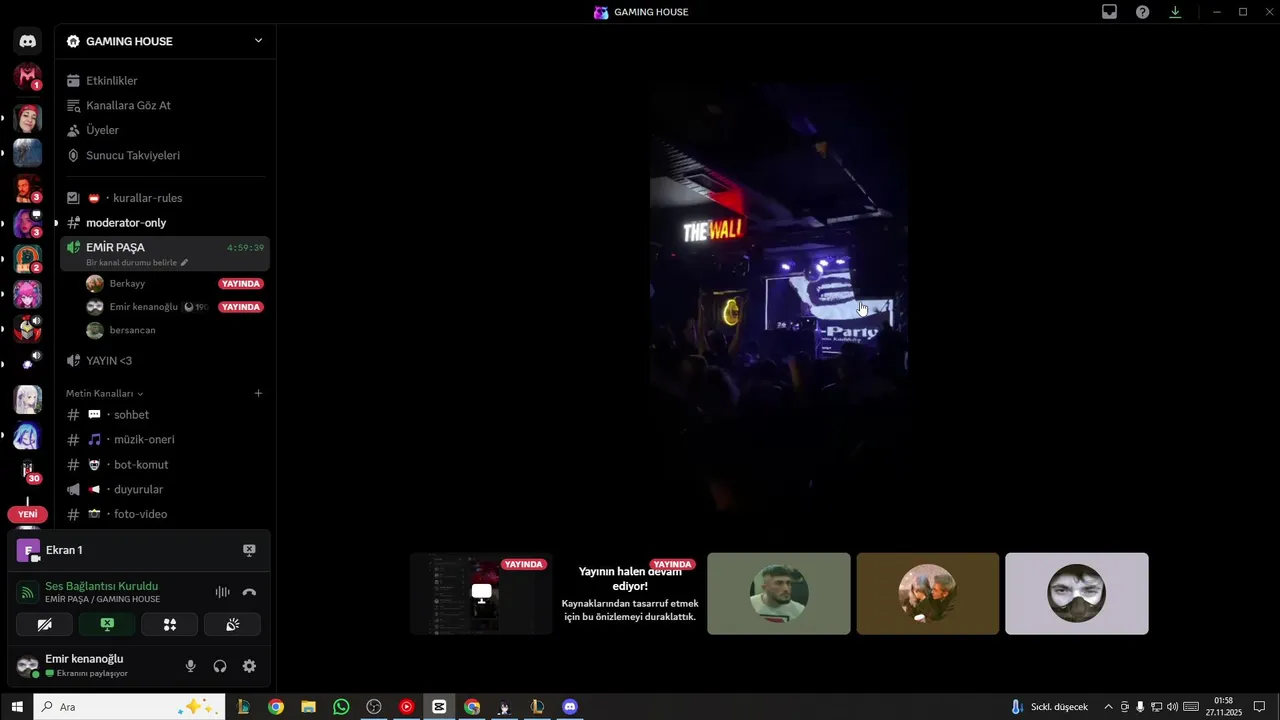Select paused stream preview tile
Screen dimensions: 1280x720
coord(630,593)
